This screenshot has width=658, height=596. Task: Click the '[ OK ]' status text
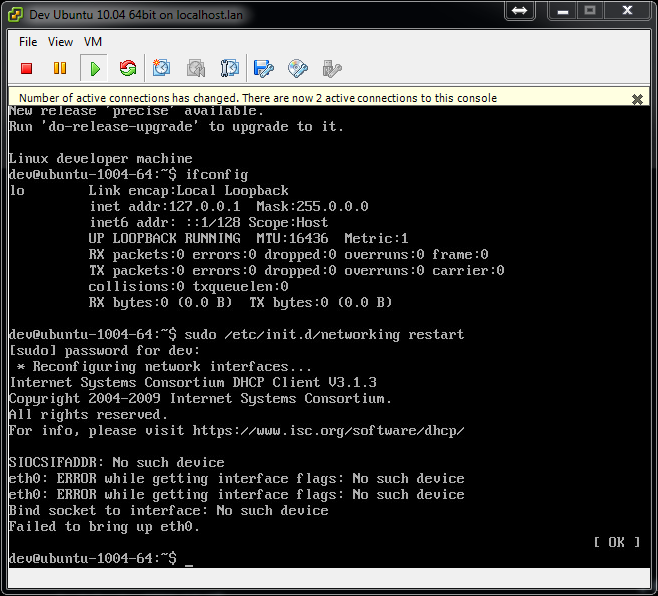click(616, 542)
